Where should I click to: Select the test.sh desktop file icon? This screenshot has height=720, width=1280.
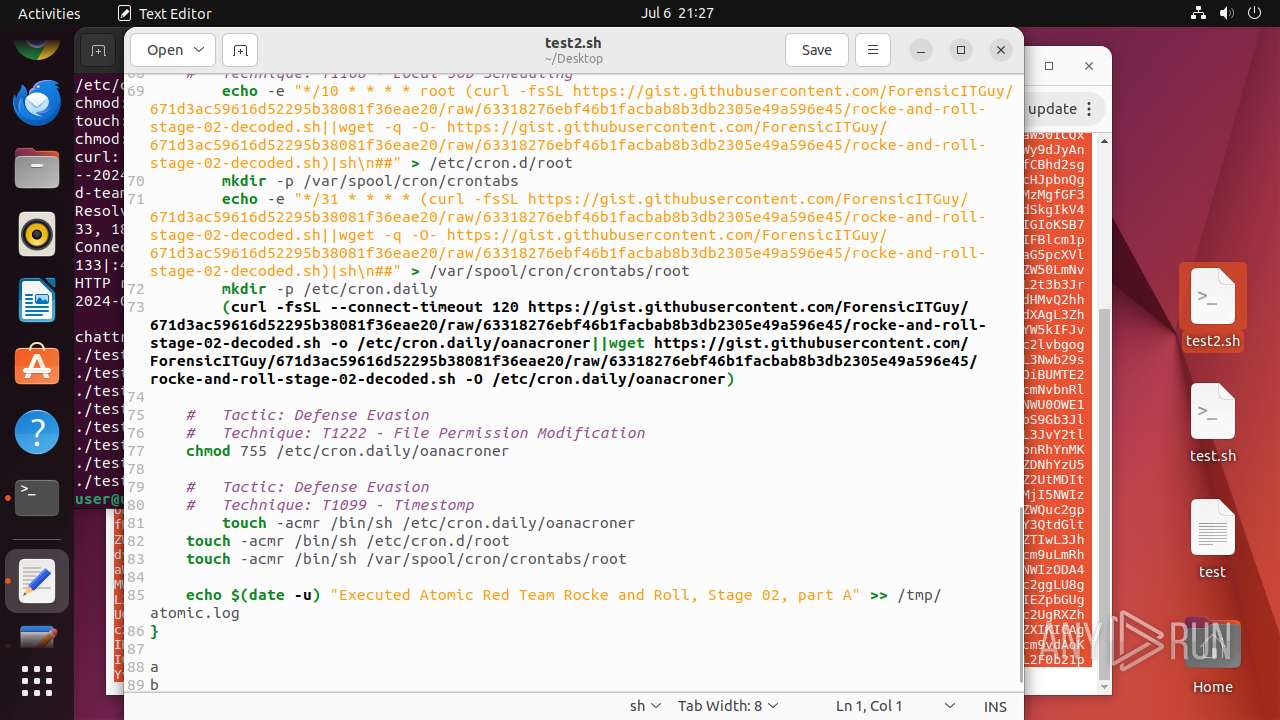[1212, 424]
